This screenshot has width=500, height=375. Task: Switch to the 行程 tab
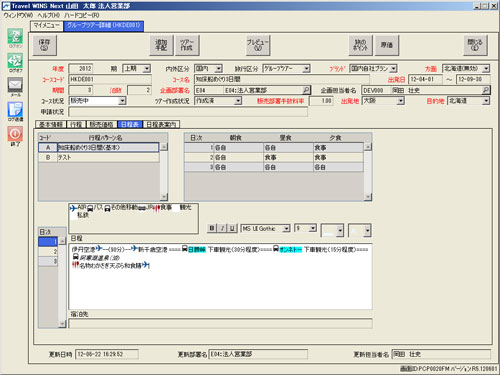point(76,124)
